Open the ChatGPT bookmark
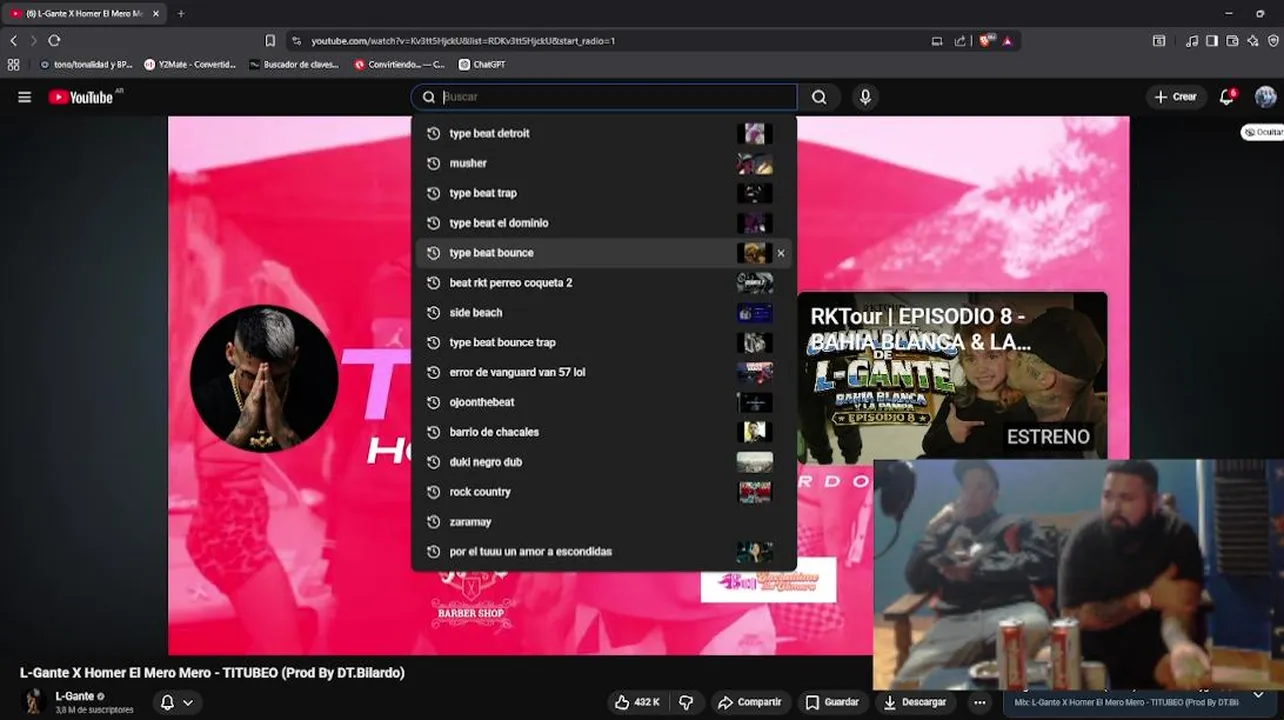This screenshot has width=1284, height=720. (x=483, y=64)
